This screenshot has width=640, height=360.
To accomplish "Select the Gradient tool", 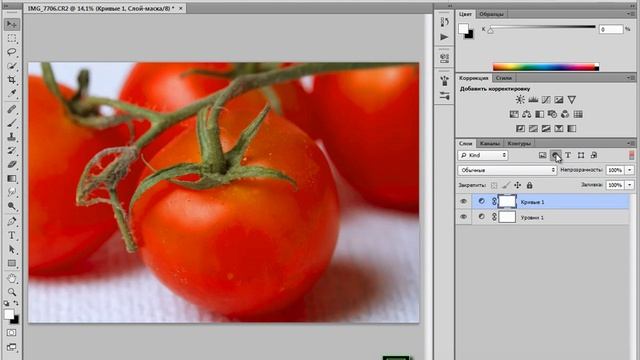I will tap(11, 178).
